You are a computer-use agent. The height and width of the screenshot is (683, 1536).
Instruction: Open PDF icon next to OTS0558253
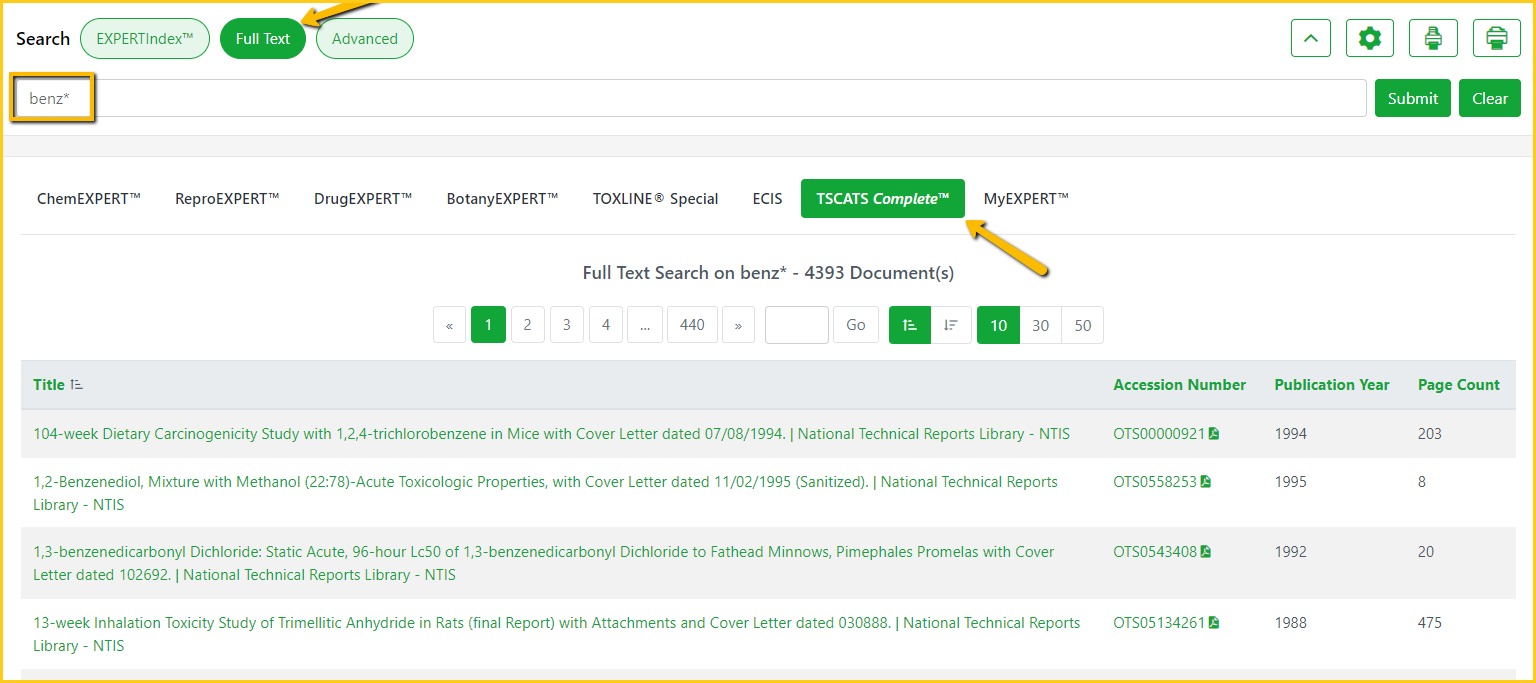pos(1206,482)
